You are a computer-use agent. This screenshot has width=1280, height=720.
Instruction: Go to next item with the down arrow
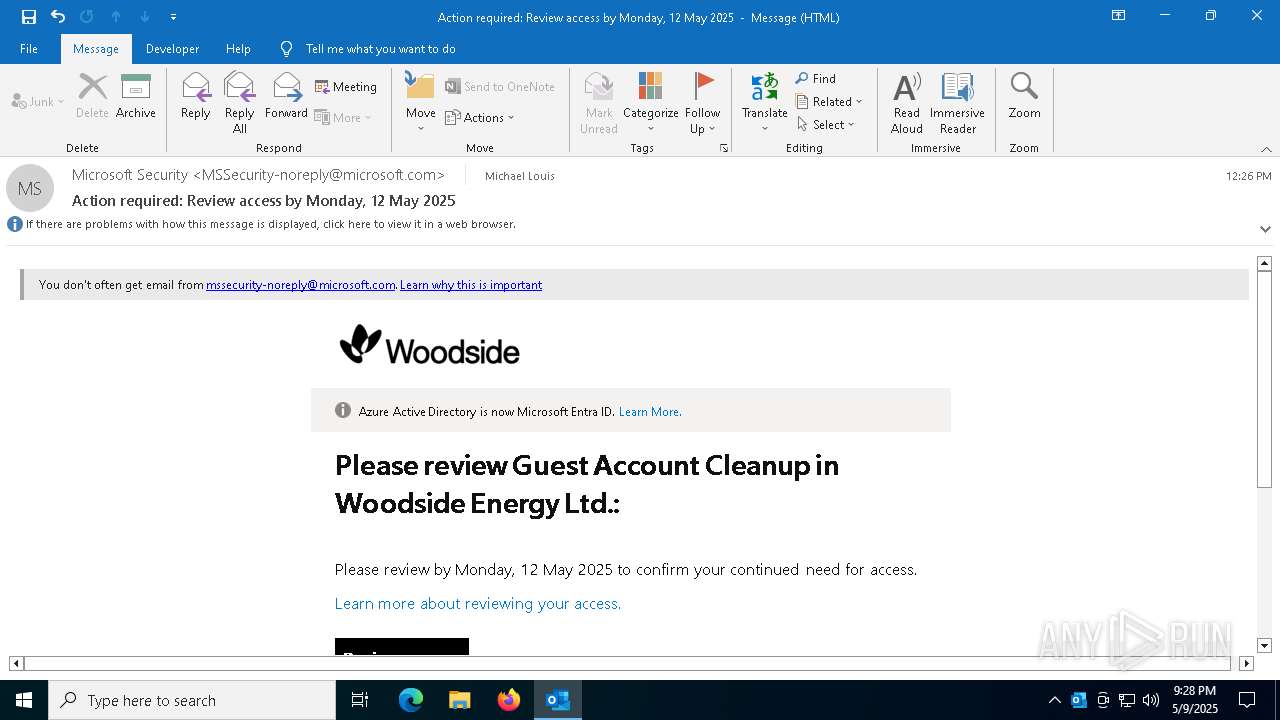(145, 17)
